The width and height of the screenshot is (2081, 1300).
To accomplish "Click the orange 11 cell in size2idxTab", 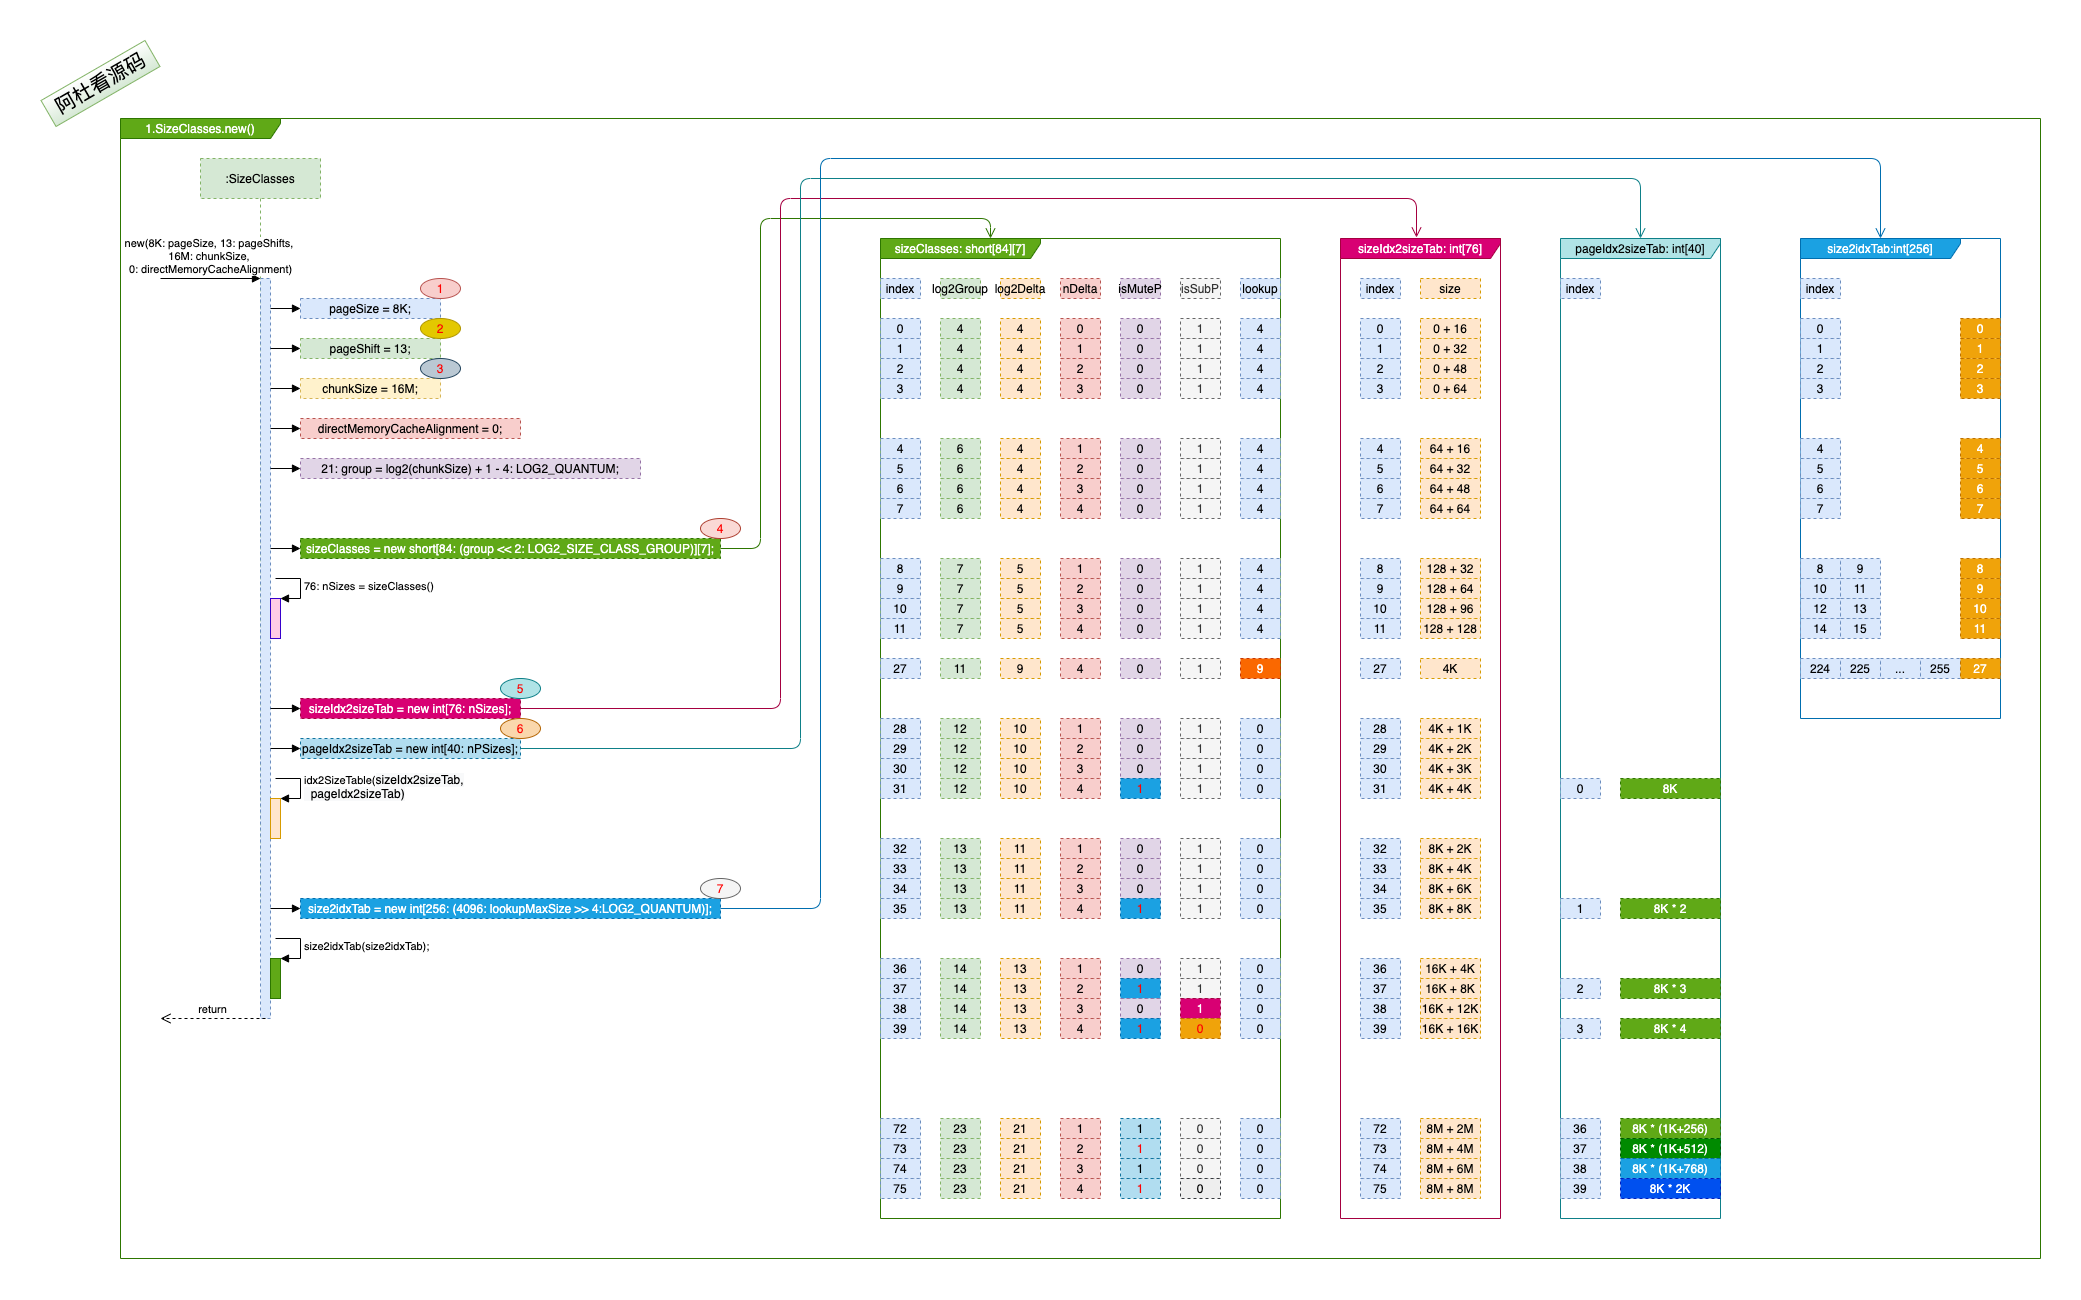I will pos(1980,629).
